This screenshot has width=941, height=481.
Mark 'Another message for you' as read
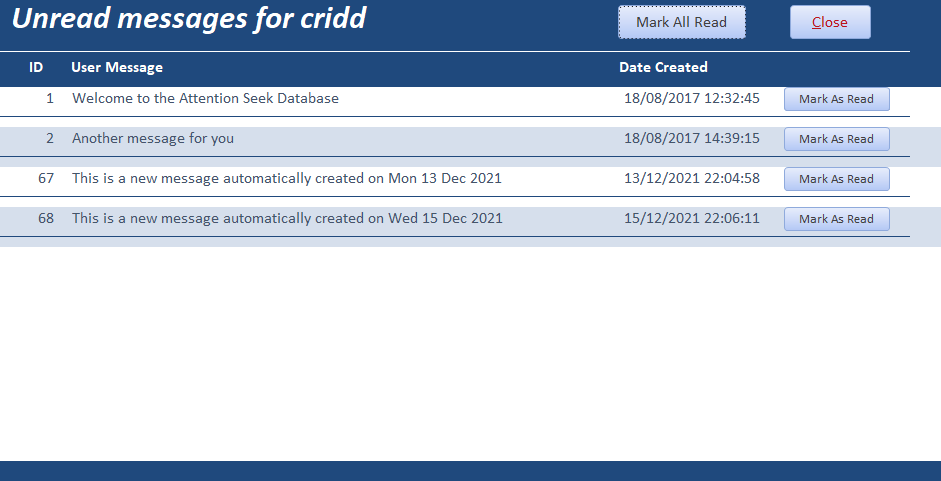pyautogui.click(x=837, y=139)
